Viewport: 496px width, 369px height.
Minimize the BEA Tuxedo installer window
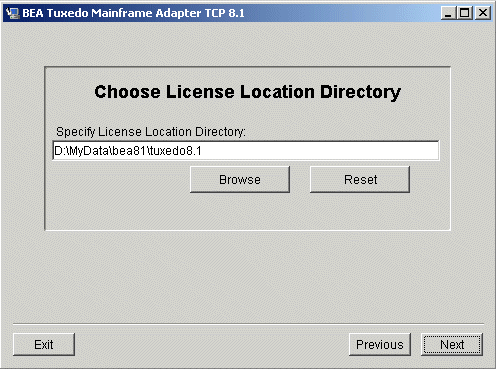tap(448, 13)
